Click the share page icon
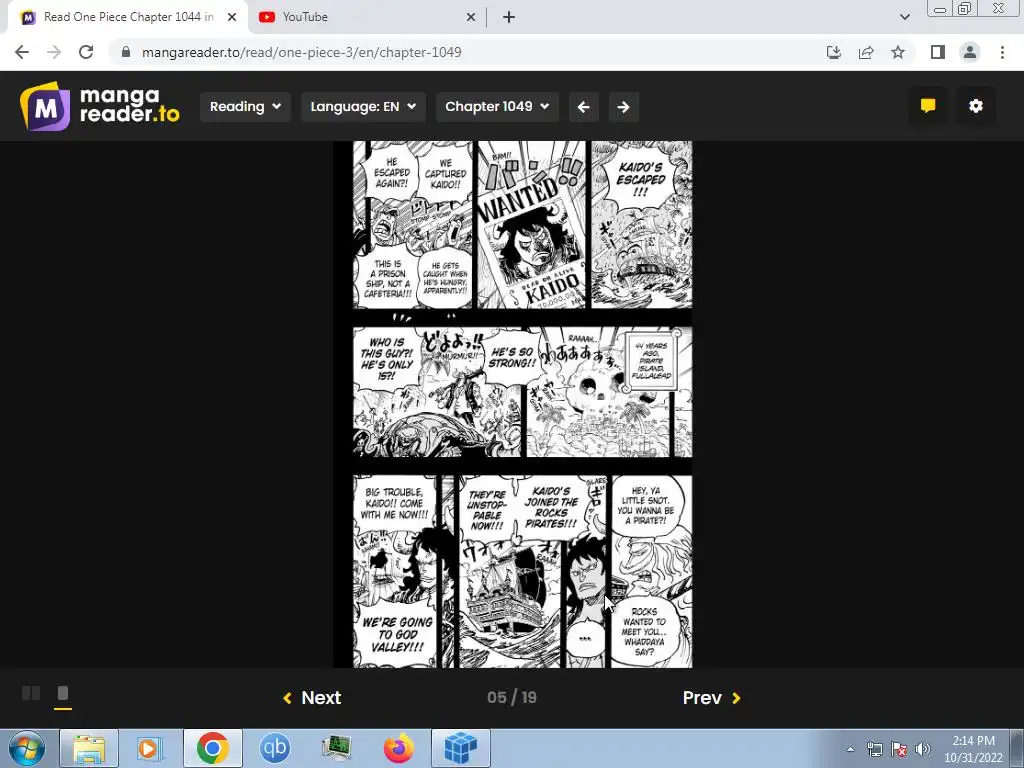 click(x=866, y=52)
